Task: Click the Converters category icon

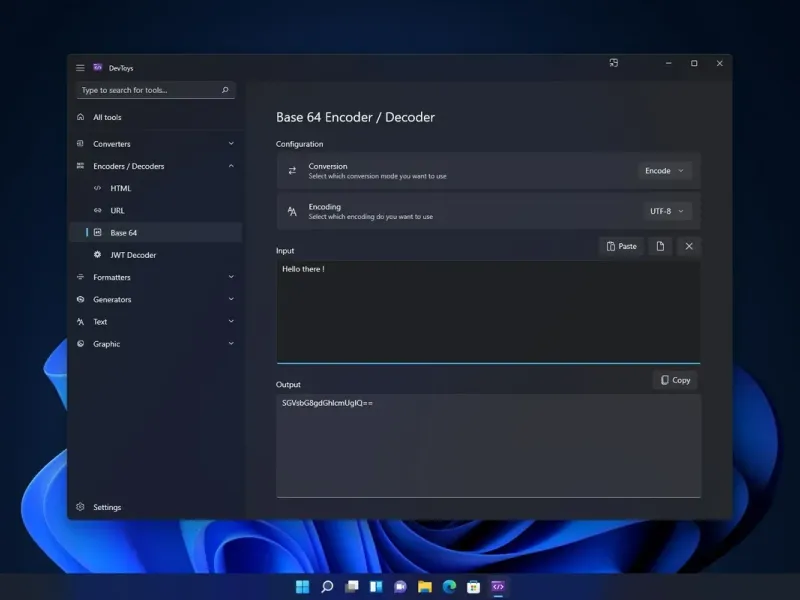Action: 80,143
